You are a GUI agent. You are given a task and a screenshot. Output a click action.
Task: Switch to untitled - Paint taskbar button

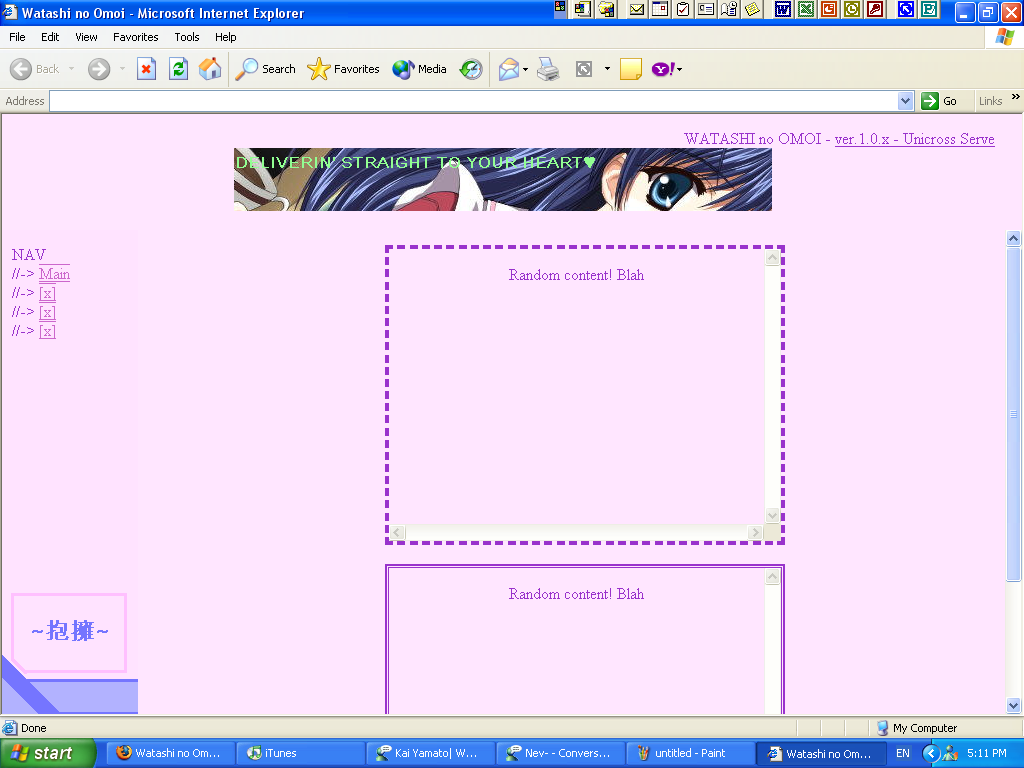(x=690, y=753)
